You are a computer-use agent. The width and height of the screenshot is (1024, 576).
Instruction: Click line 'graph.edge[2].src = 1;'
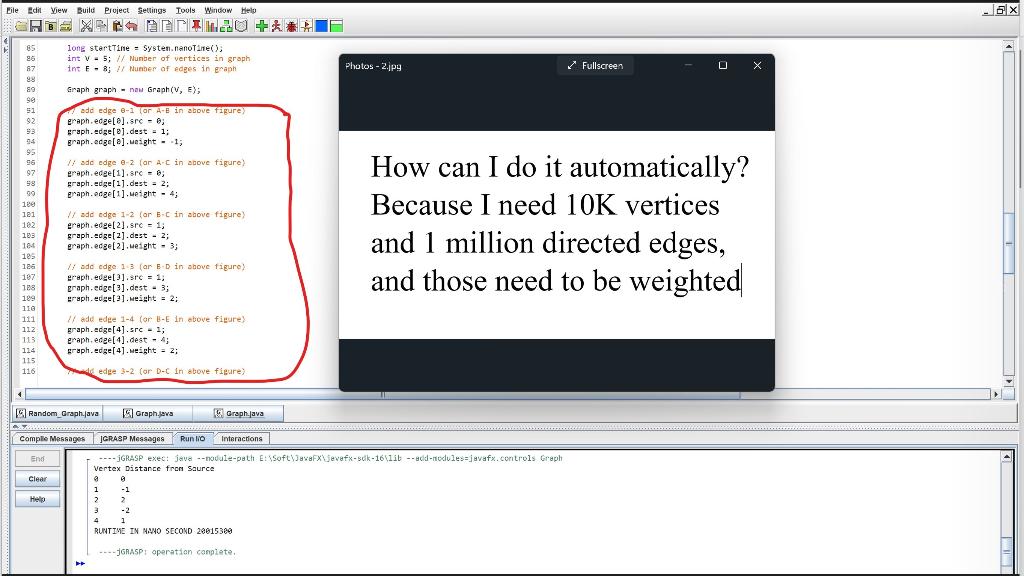point(116,225)
